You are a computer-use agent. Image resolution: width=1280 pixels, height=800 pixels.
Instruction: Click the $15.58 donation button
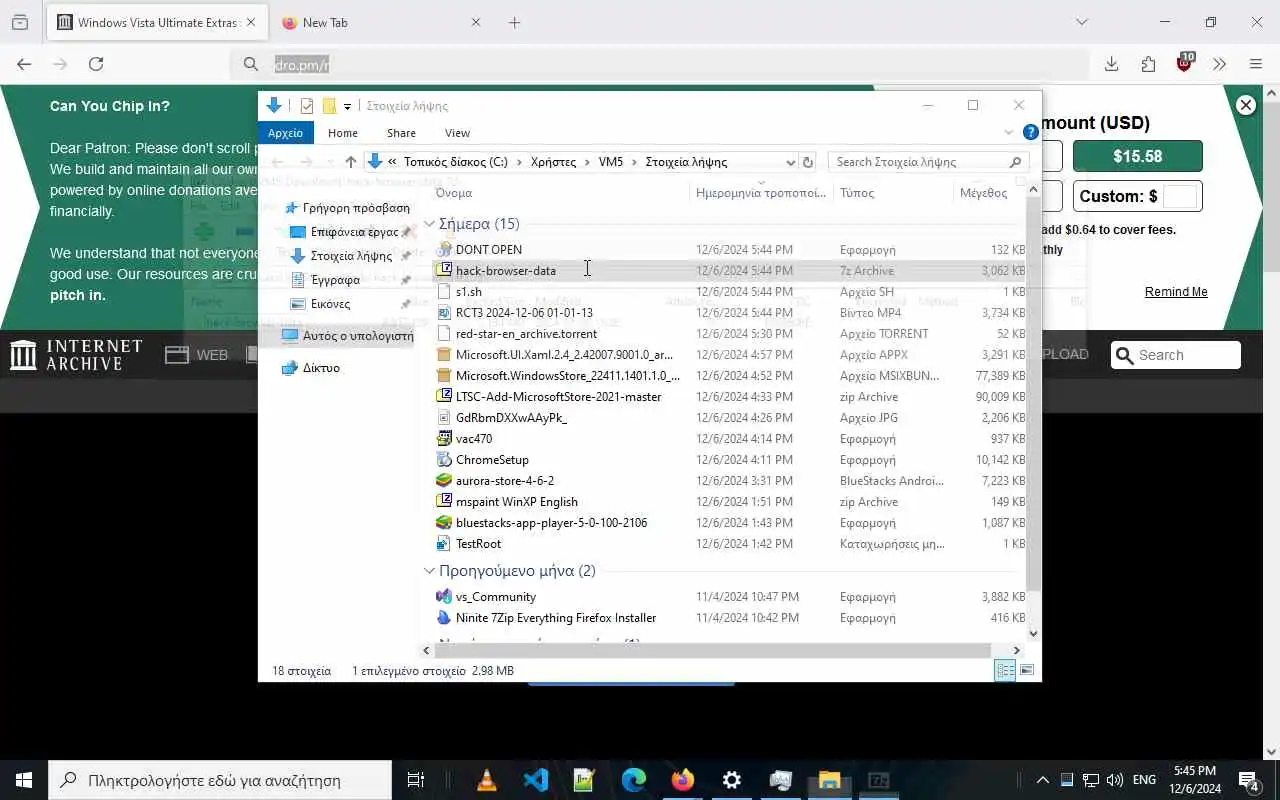1138,156
